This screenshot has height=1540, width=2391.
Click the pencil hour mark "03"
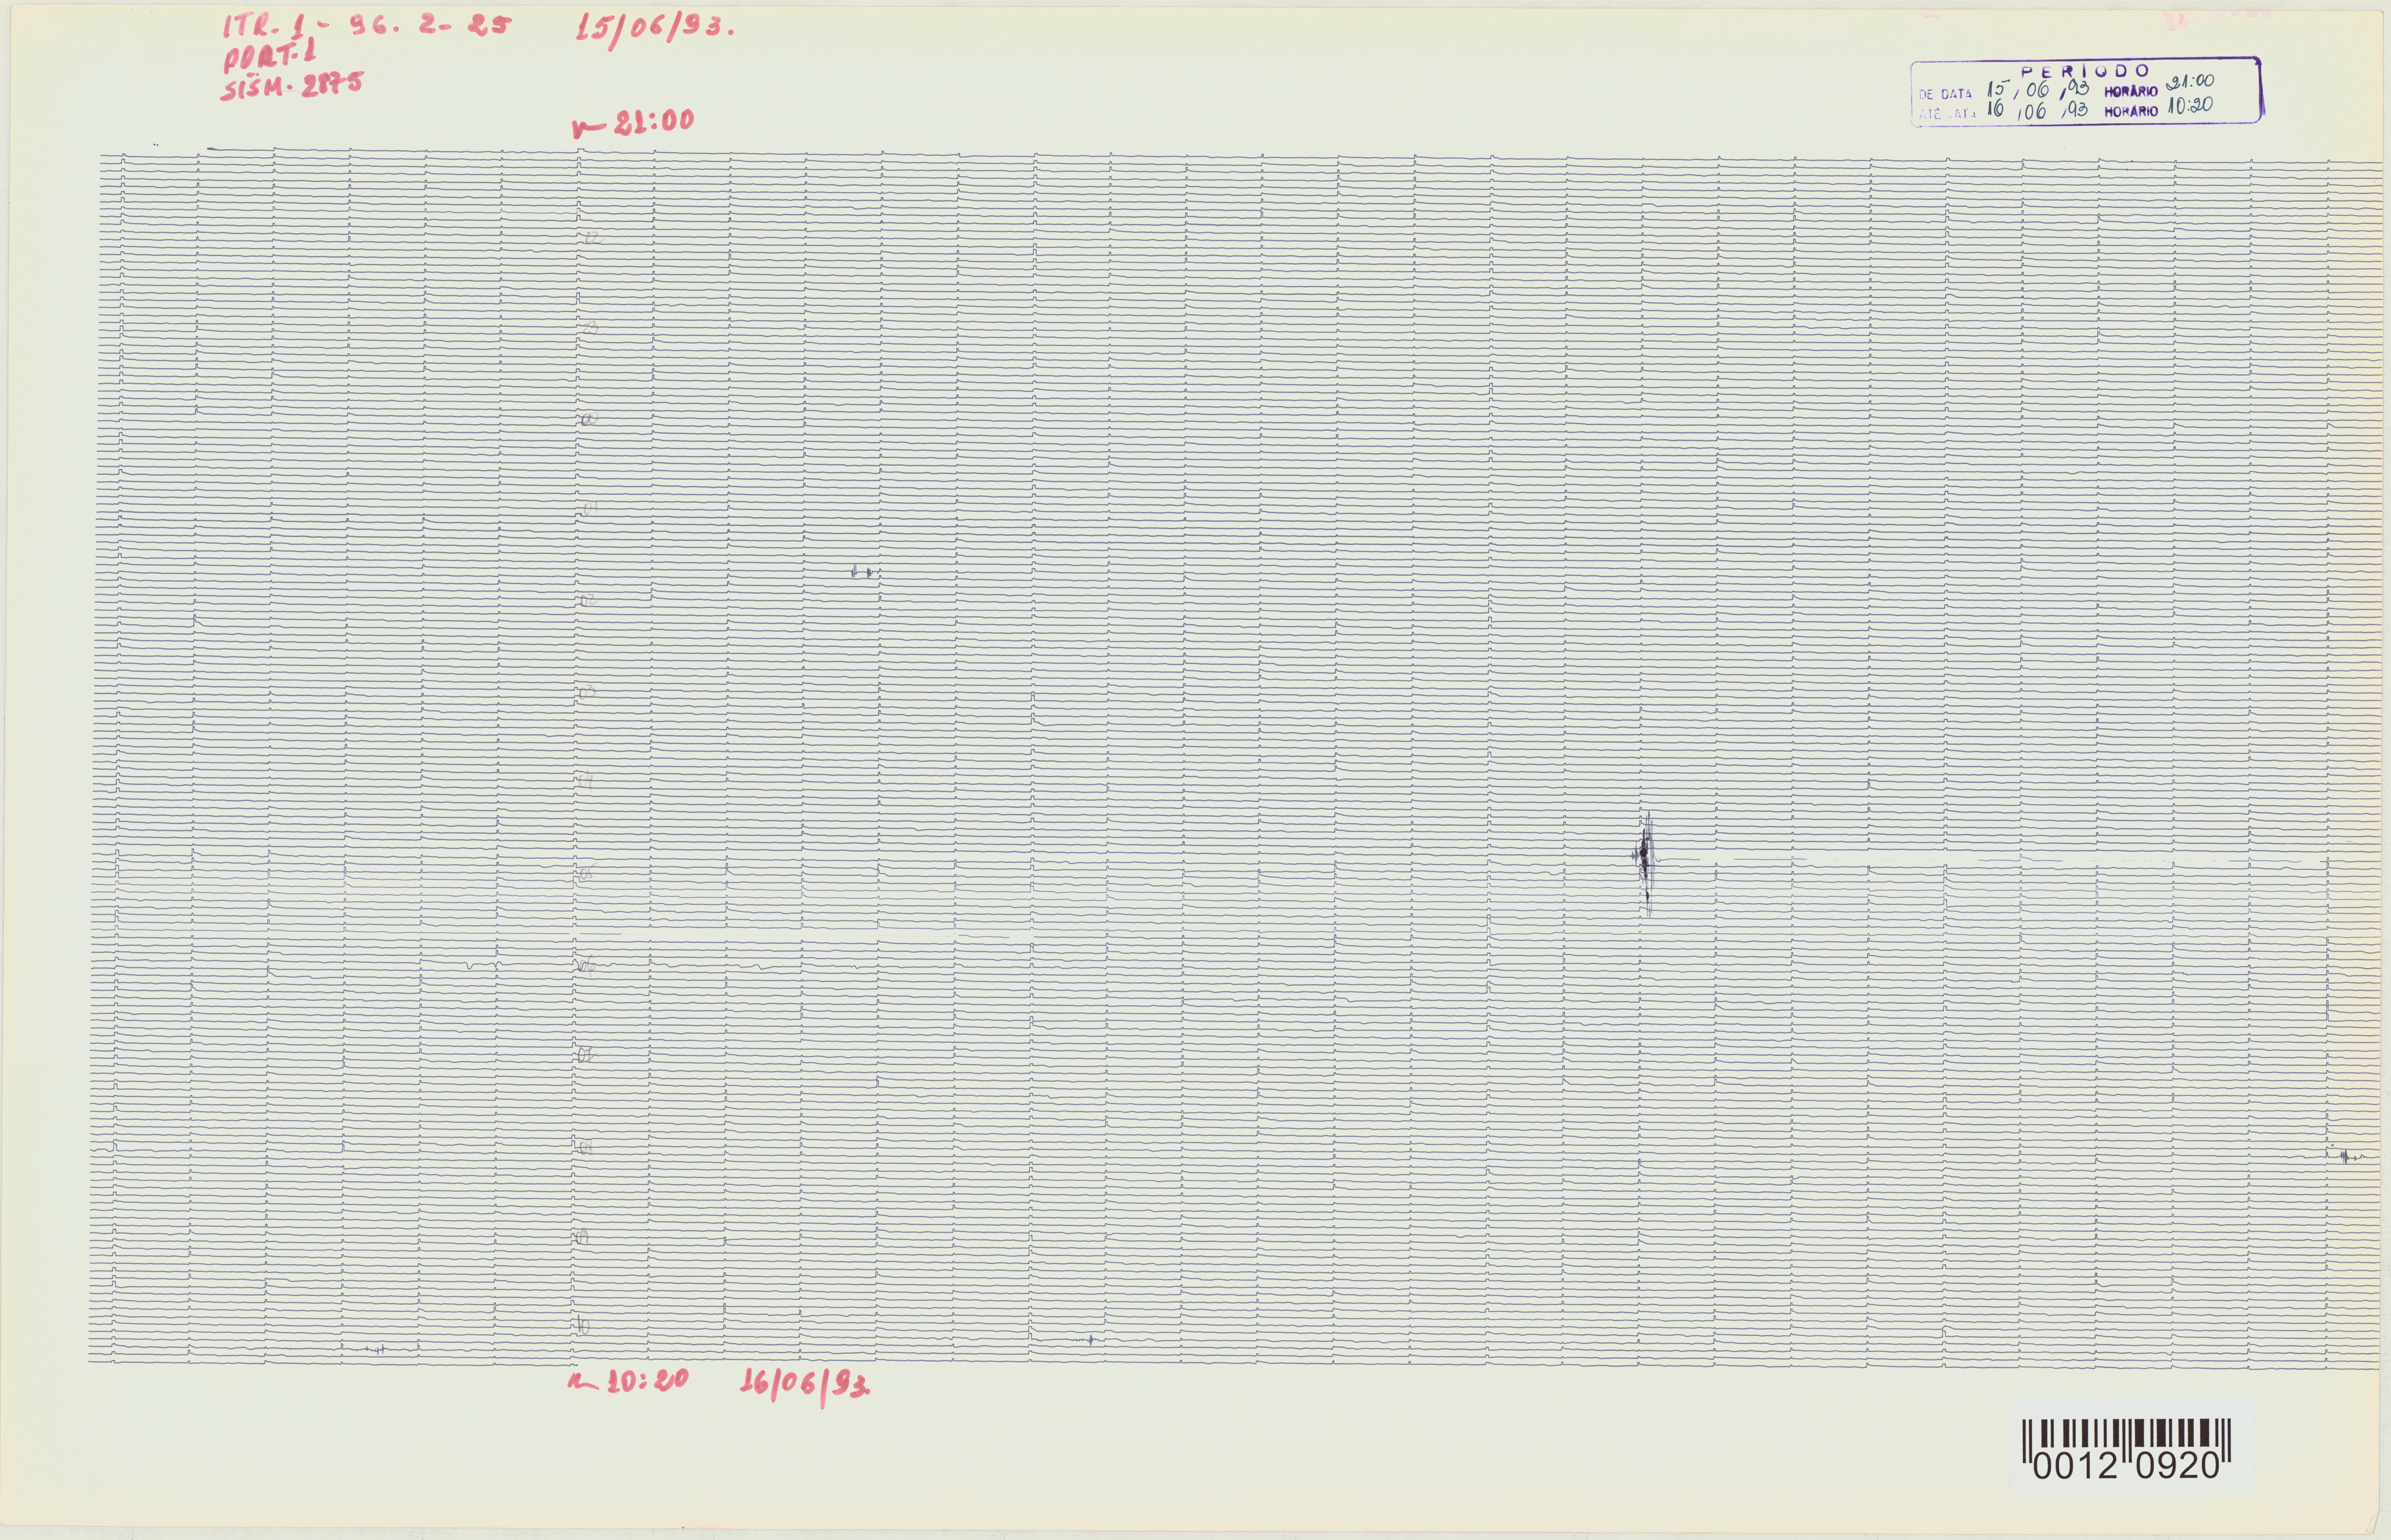click(588, 691)
